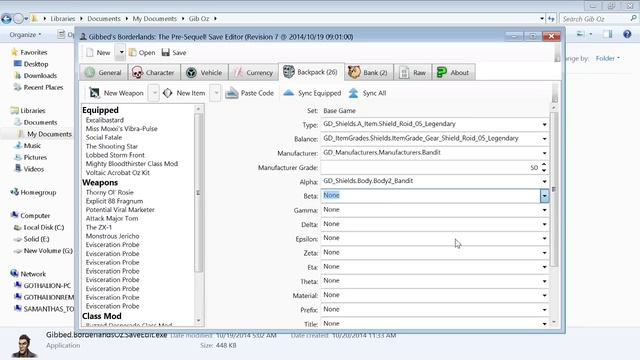Viewport: 640px width, 360px height.
Task: Open the New button dropdown arrow
Action: pyautogui.click(x=121, y=53)
